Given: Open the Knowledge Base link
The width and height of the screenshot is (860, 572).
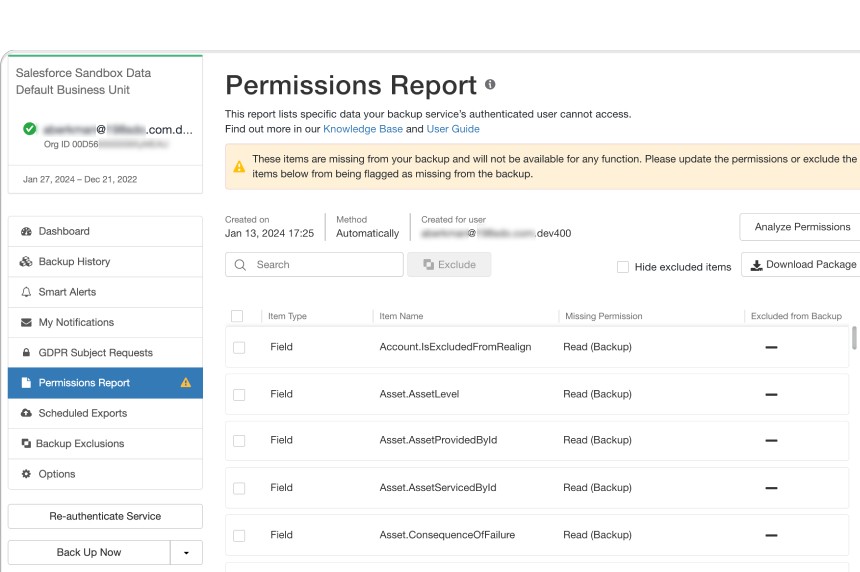Looking at the screenshot, I should pyautogui.click(x=363, y=129).
